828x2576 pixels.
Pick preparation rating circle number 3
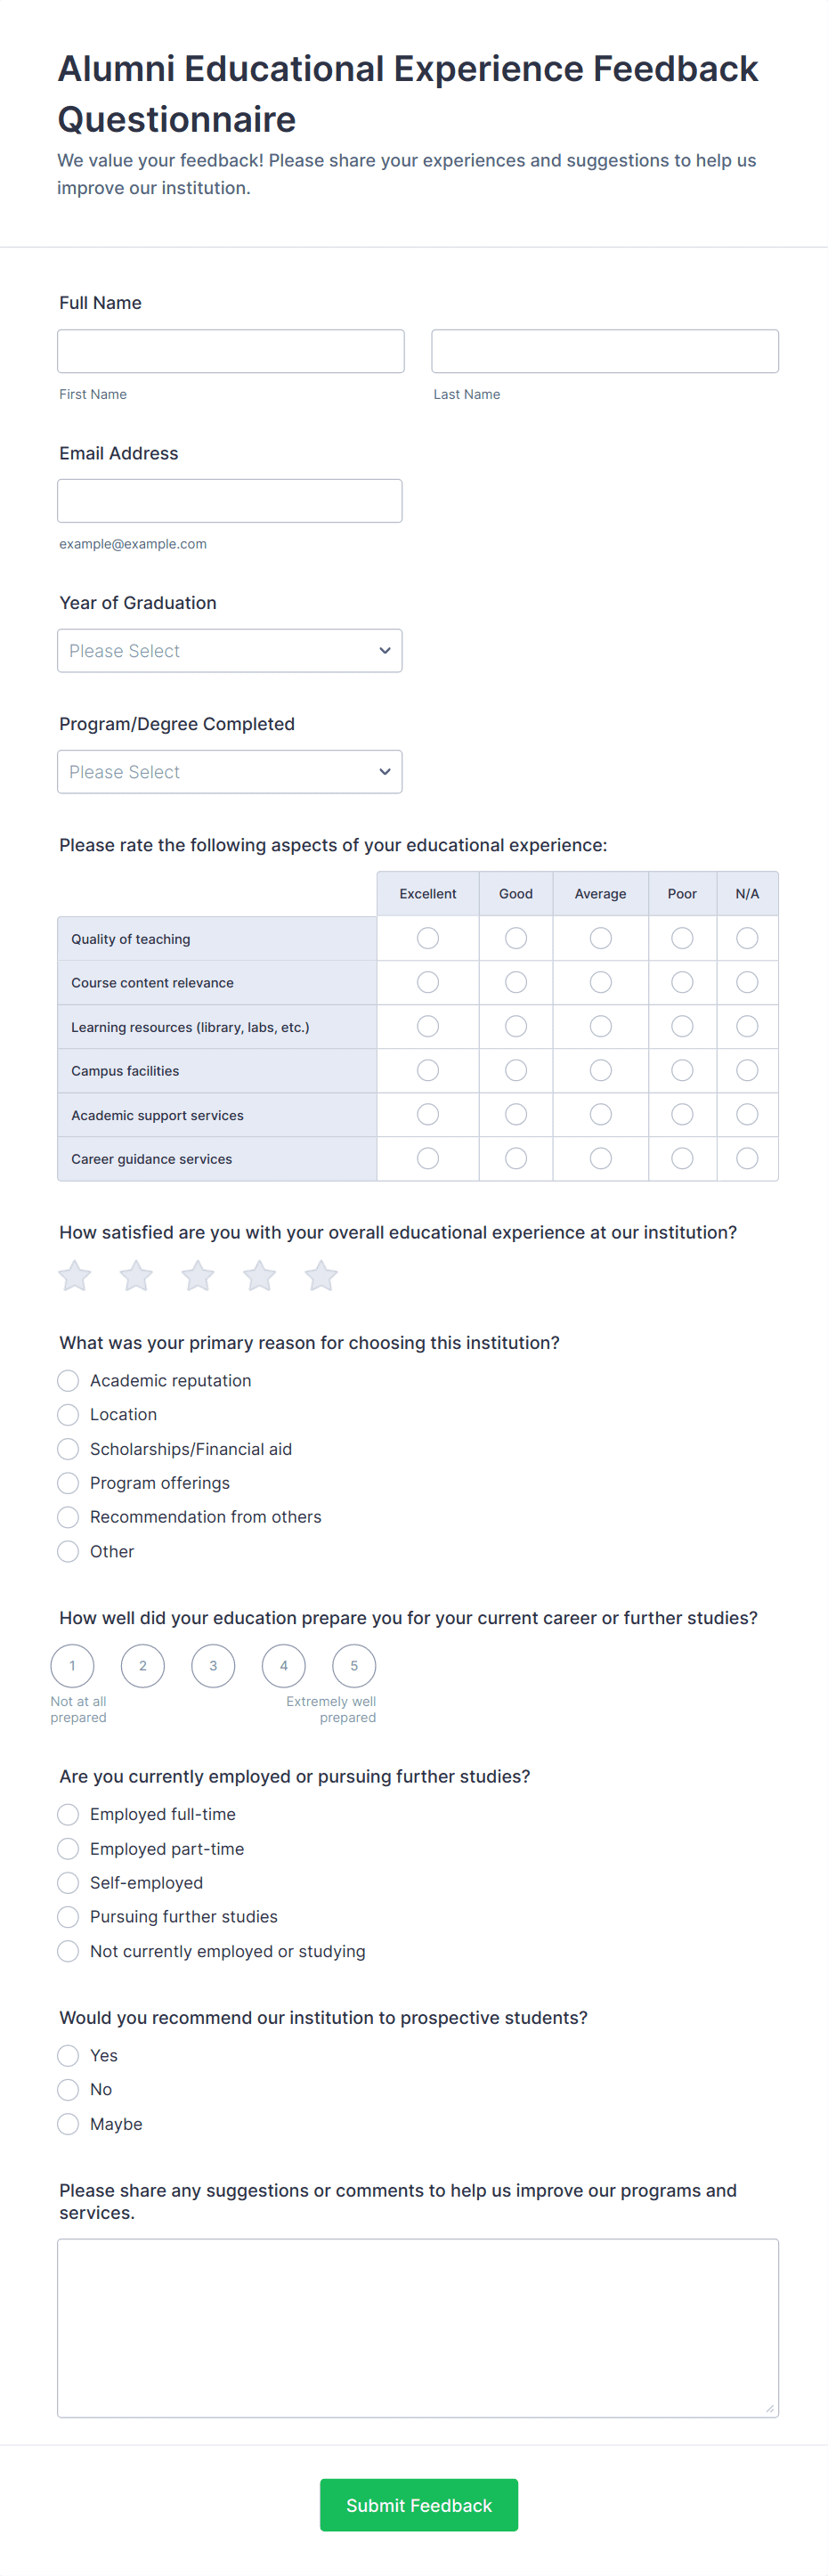(213, 1666)
